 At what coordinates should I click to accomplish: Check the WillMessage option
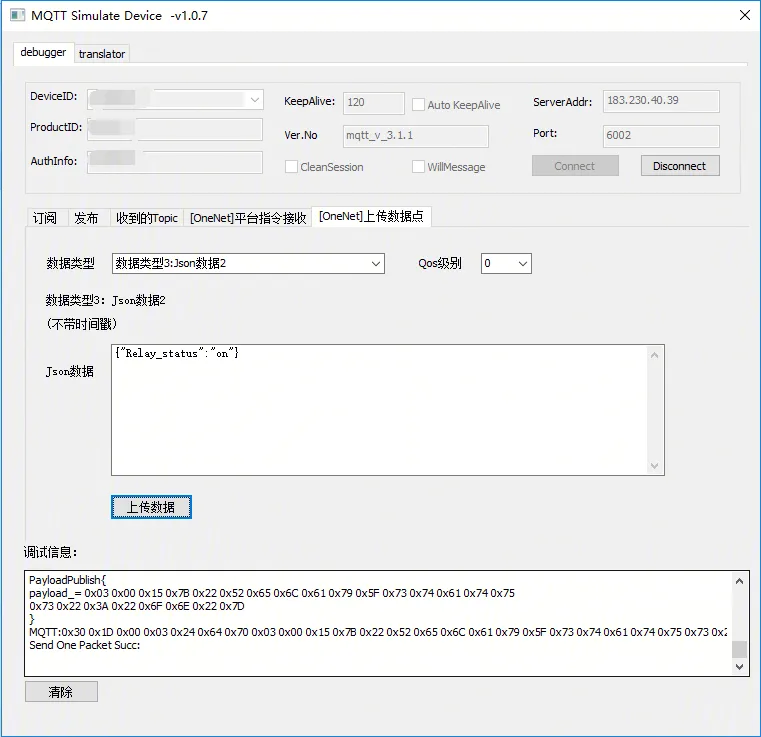(419, 167)
